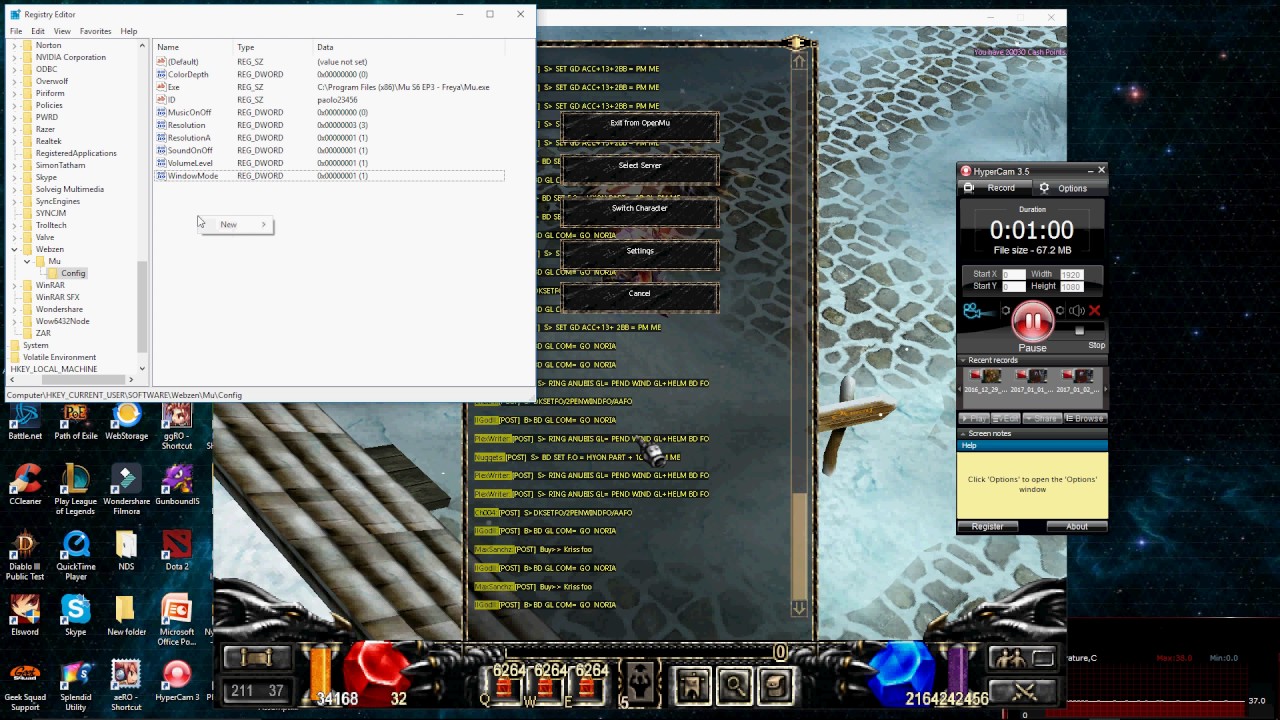Open Diablo III Public Test icon
The height and width of the screenshot is (720, 1280).
click(x=25, y=556)
